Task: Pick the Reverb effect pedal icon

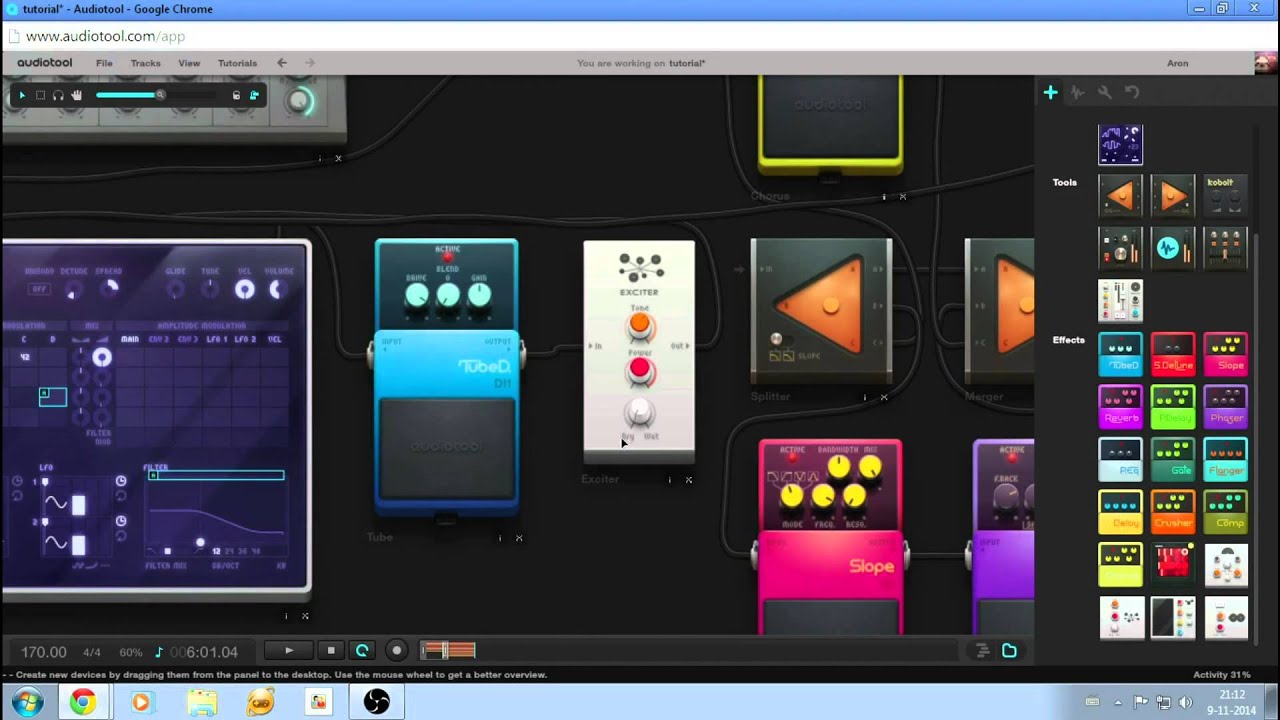Action: [1120, 407]
